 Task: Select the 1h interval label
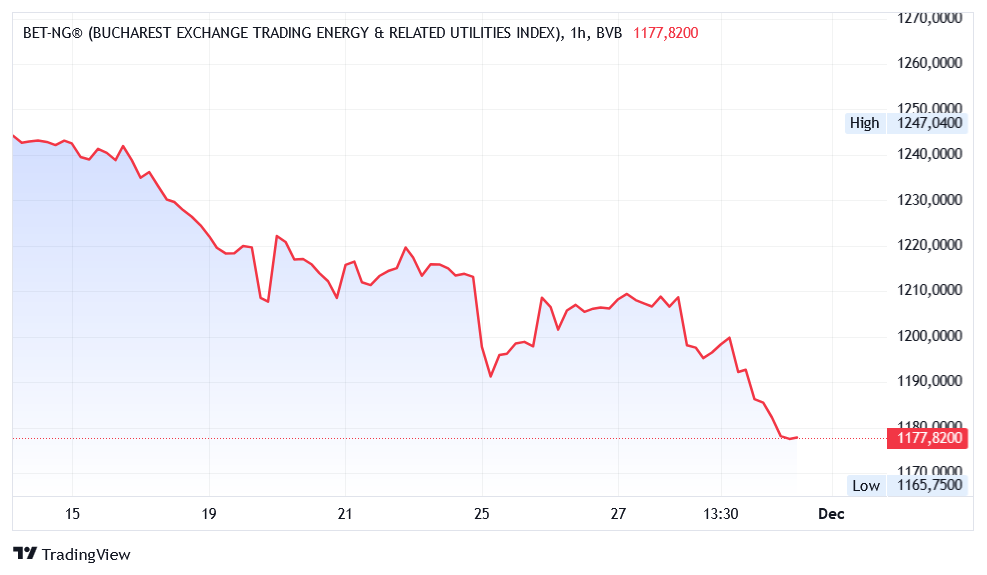point(577,33)
